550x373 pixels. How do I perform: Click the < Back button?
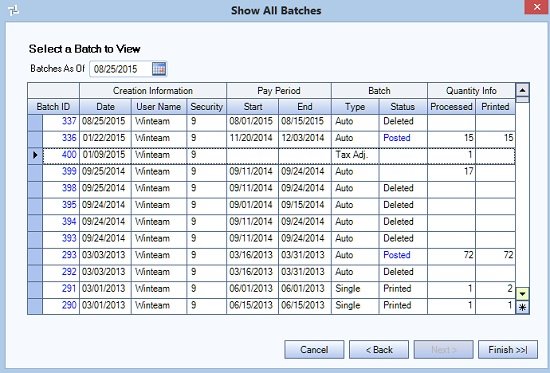point(379,349)
